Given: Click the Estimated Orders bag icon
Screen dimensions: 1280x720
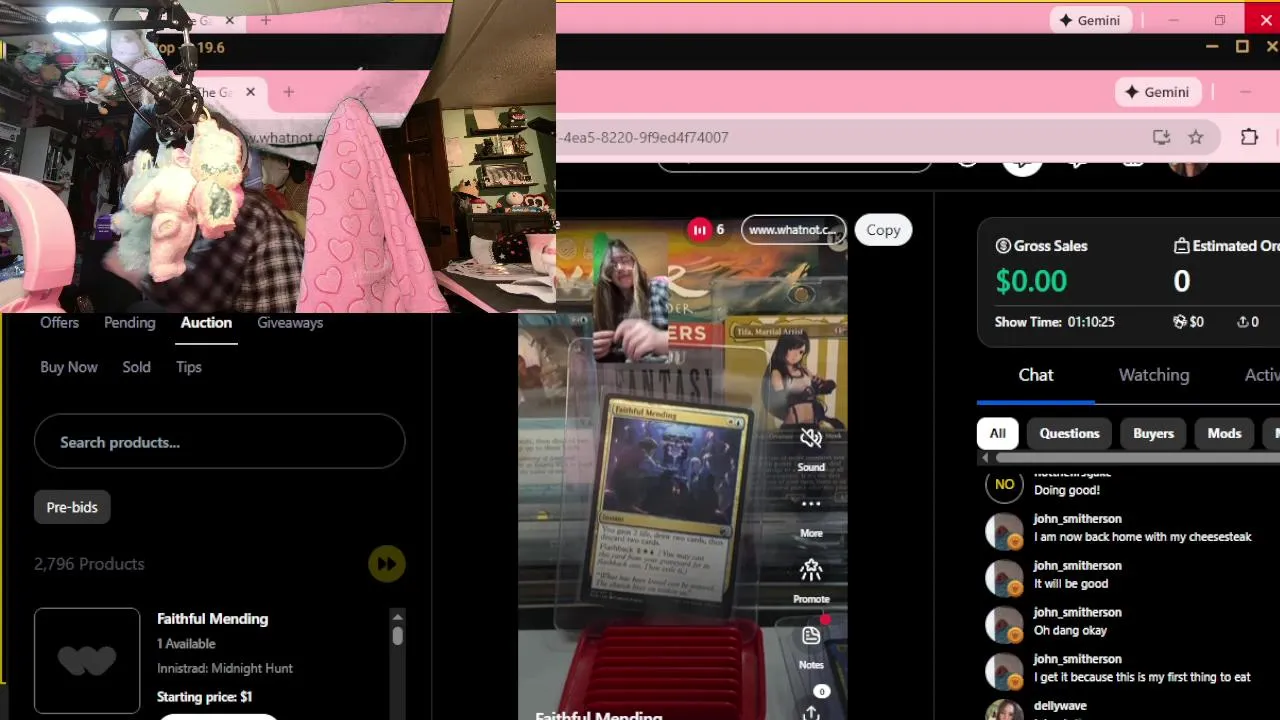Looking at the screenshot, I should click(1181, 246).
